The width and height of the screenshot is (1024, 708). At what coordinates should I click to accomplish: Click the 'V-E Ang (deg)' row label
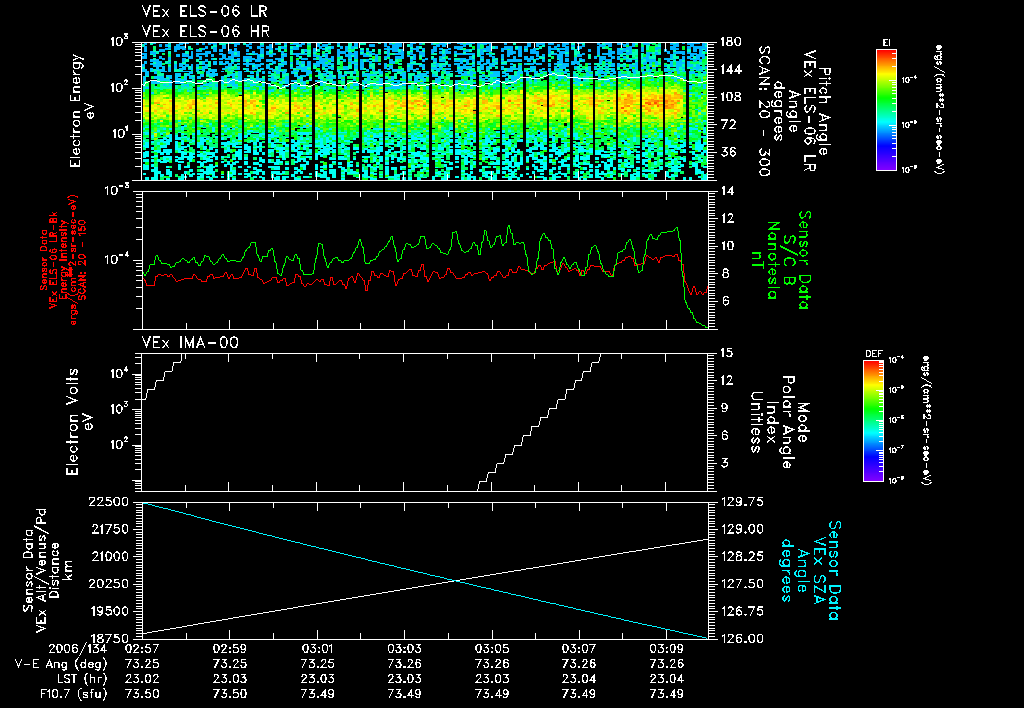[61, 664]
